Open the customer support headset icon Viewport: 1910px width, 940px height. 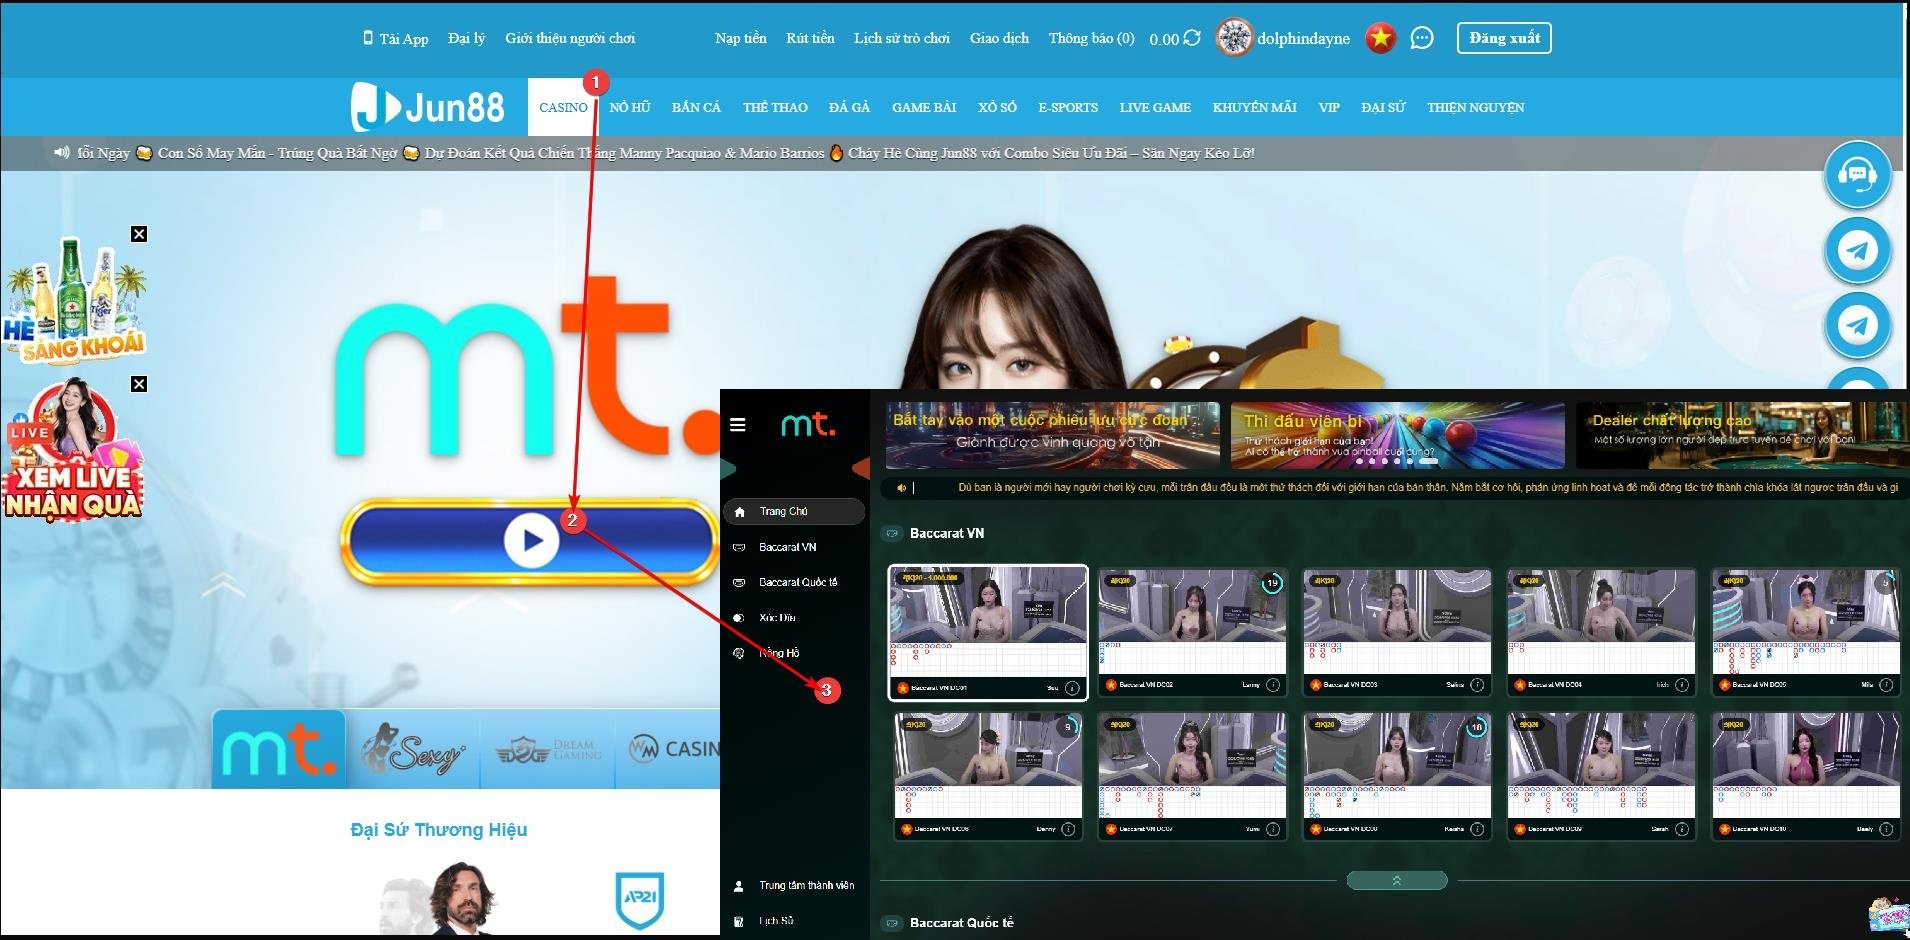[x=1857, y=175]
